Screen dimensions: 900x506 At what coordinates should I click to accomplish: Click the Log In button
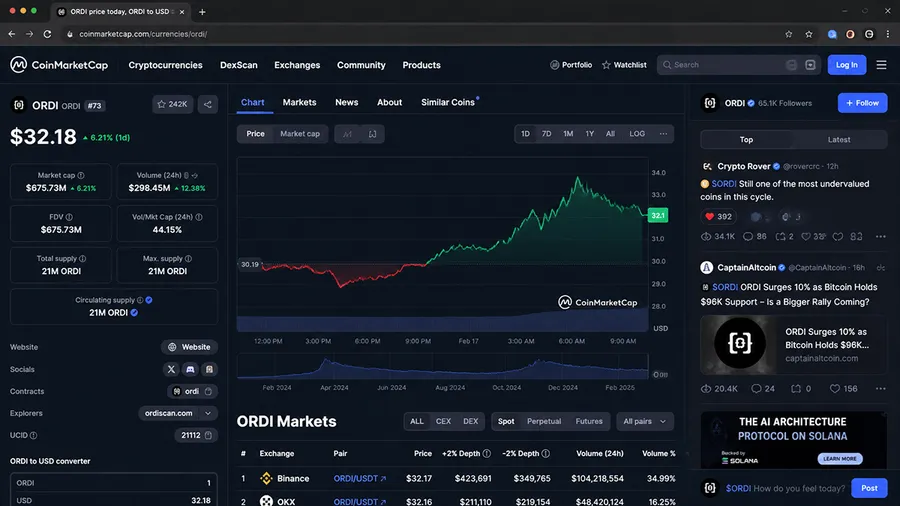click(x=847, y=65)
